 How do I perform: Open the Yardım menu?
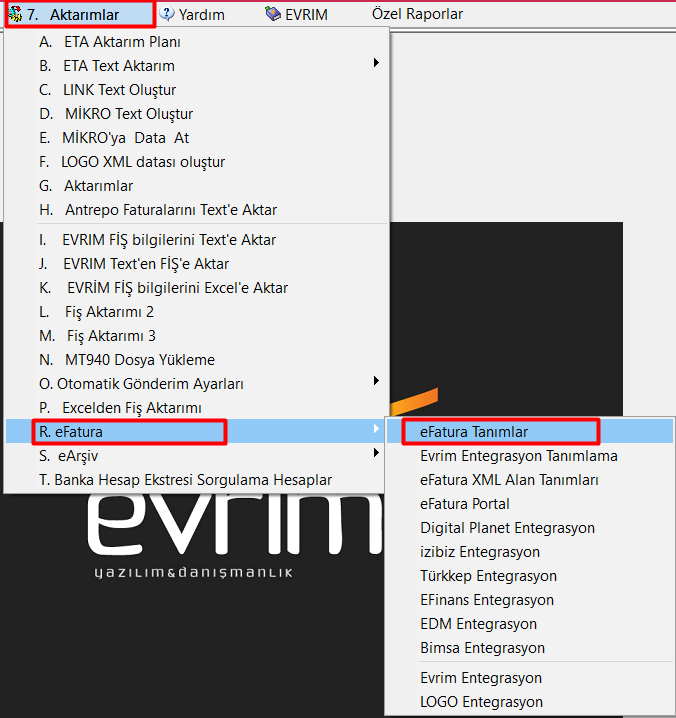193,14
